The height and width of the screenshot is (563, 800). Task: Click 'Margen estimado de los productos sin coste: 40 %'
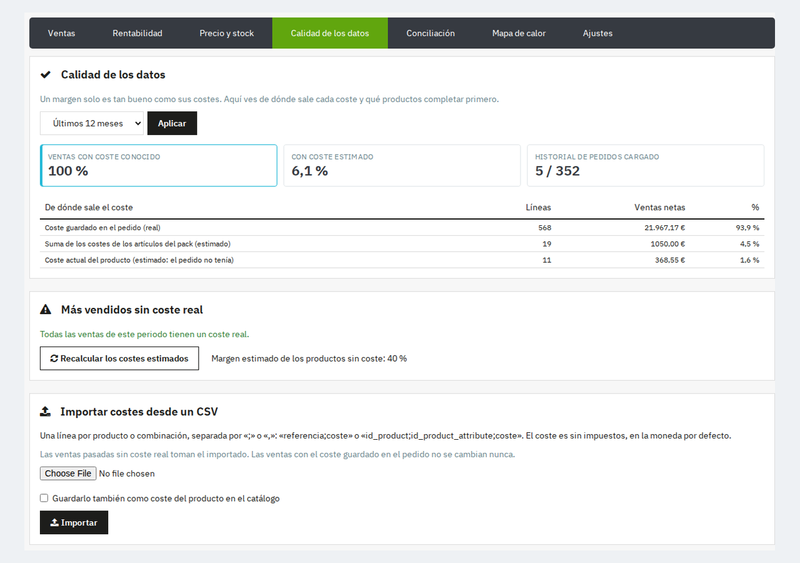click(x=309, y=358)
